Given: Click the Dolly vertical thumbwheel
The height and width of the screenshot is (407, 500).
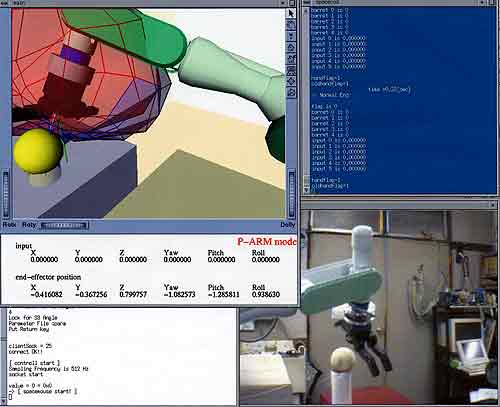Looking at the screenshot, I should coord(292,194).
